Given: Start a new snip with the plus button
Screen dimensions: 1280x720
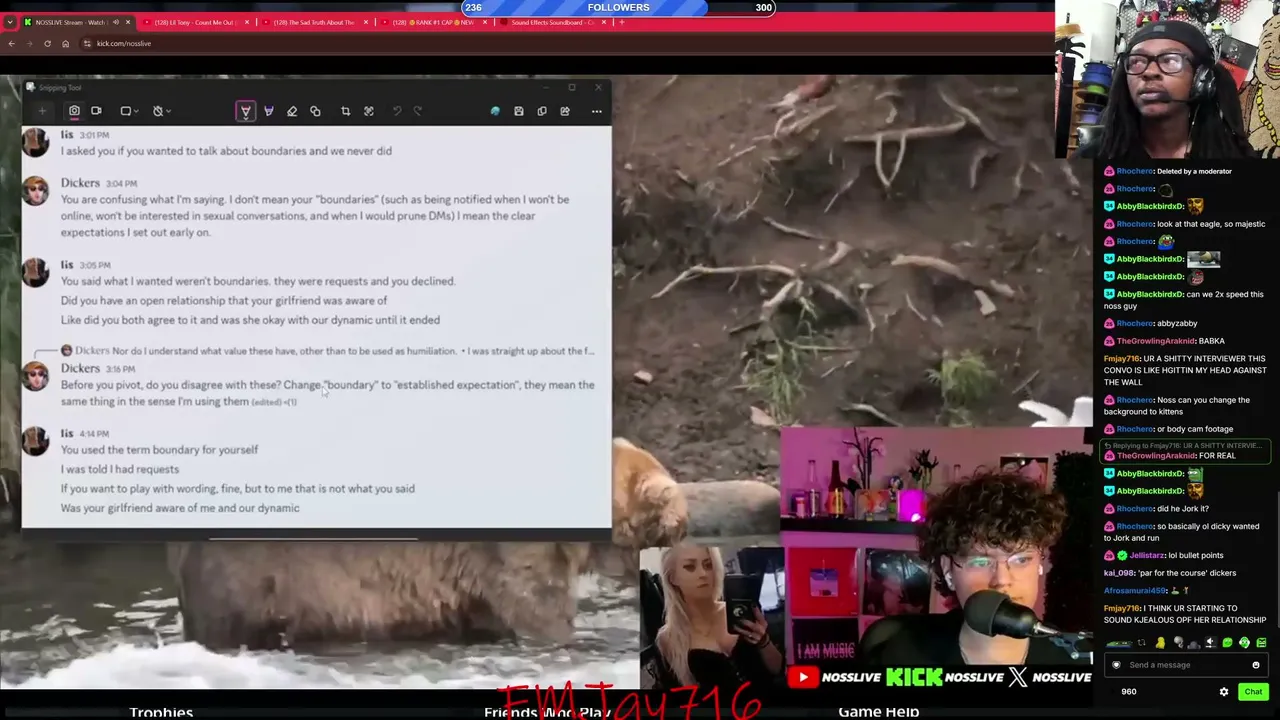Looking at the screenshot, I should pyautogui.click(x=42, y=111).
